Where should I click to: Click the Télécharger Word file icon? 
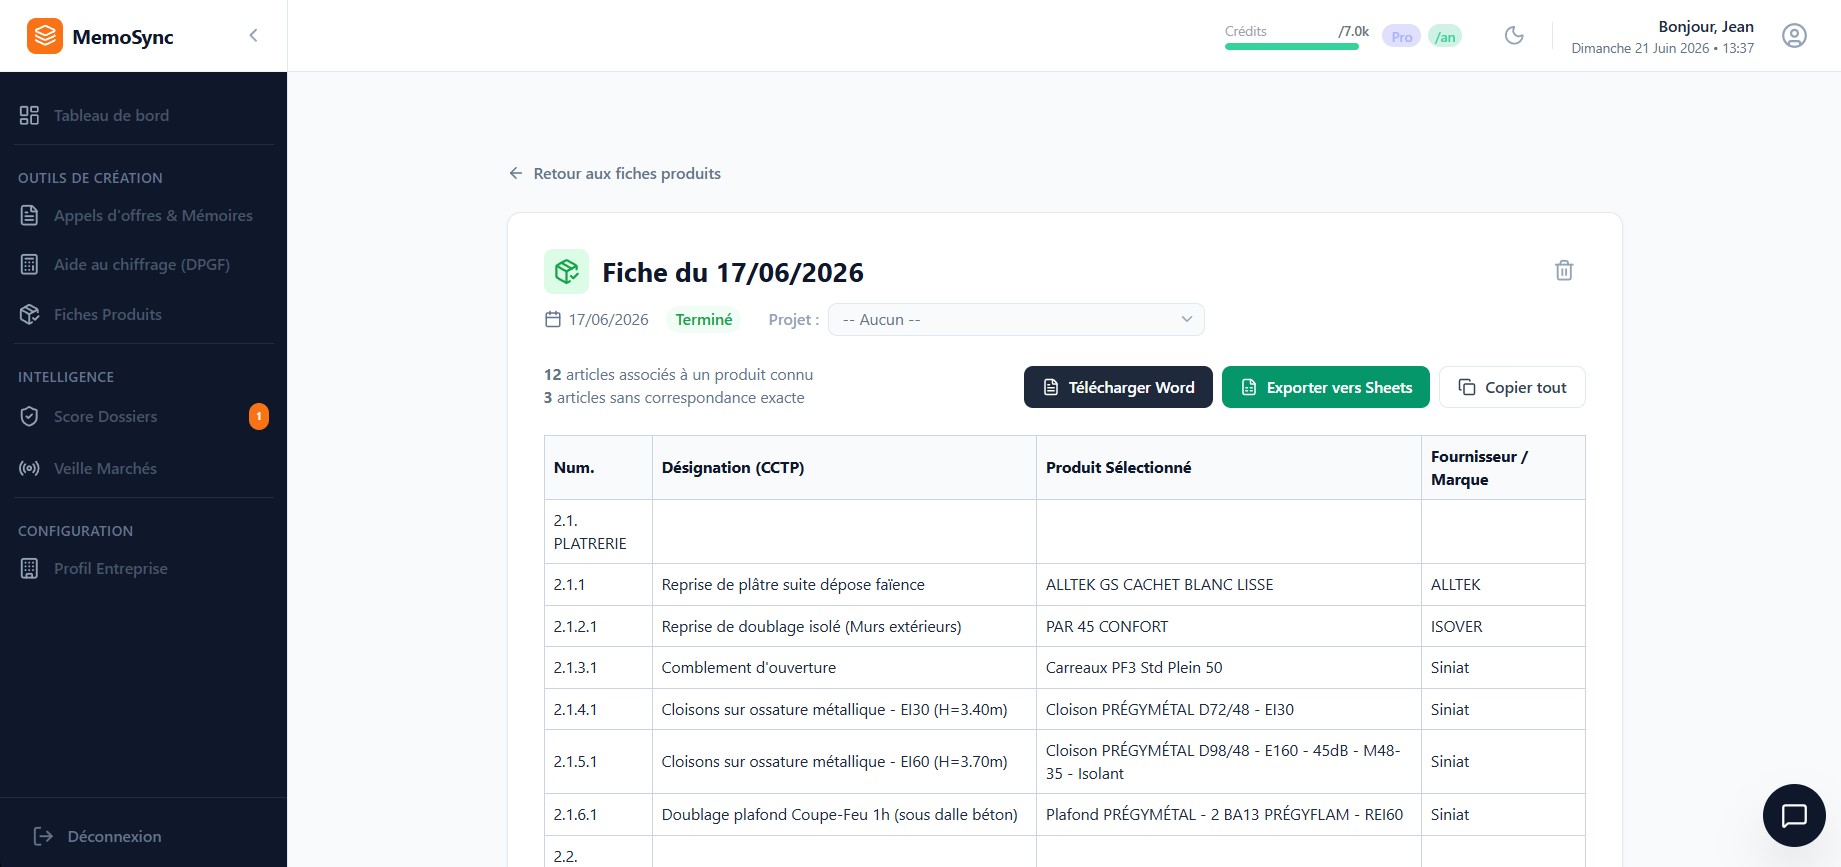[x=1051, y=387]
